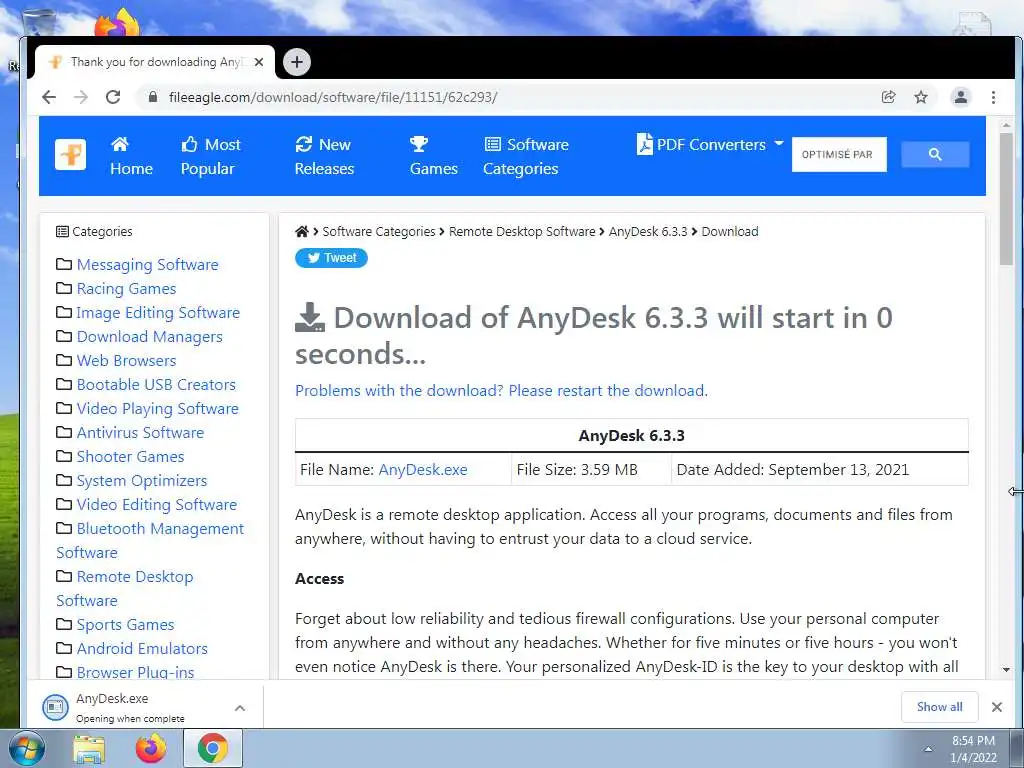
Task: Open Windows Start menu
Action: pyautogui.click(x=26, y=748)
